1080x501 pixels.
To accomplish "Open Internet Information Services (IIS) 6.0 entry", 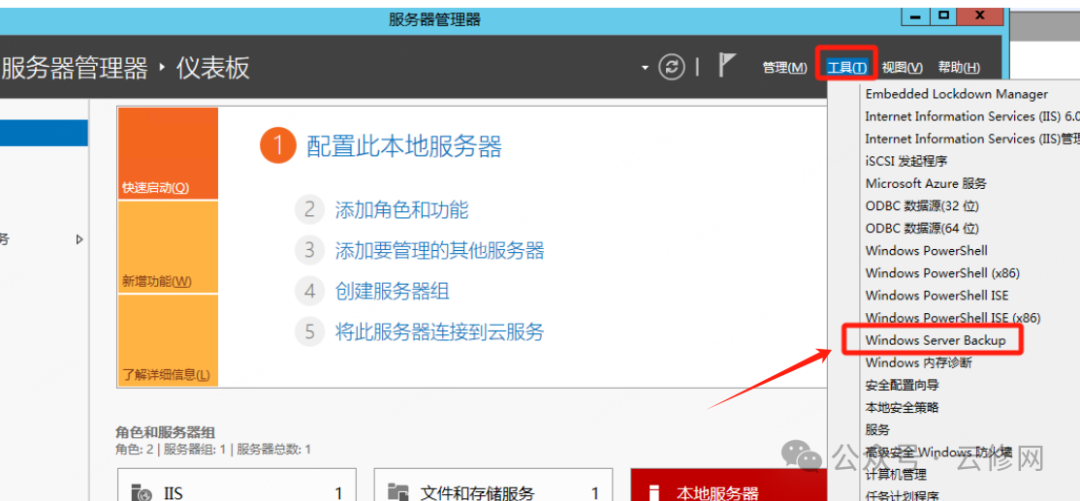I will [x=972, y=116].
